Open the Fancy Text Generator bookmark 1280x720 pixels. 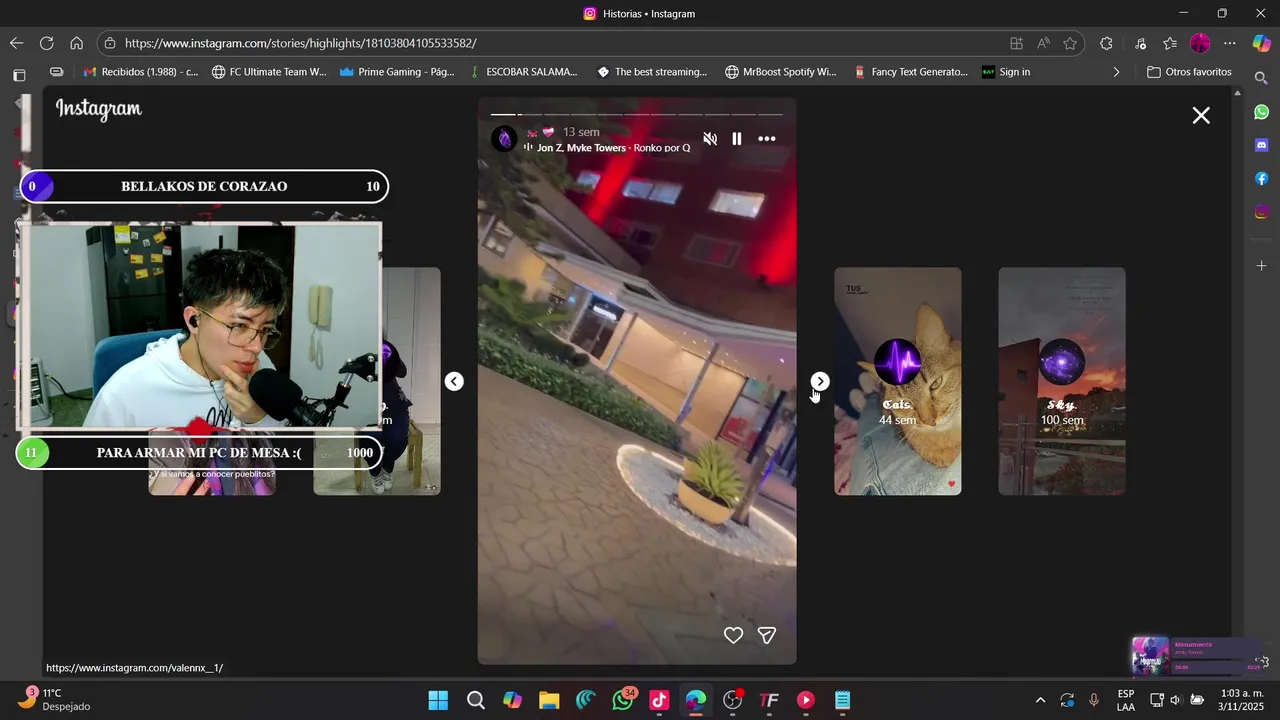coord(910,72)
